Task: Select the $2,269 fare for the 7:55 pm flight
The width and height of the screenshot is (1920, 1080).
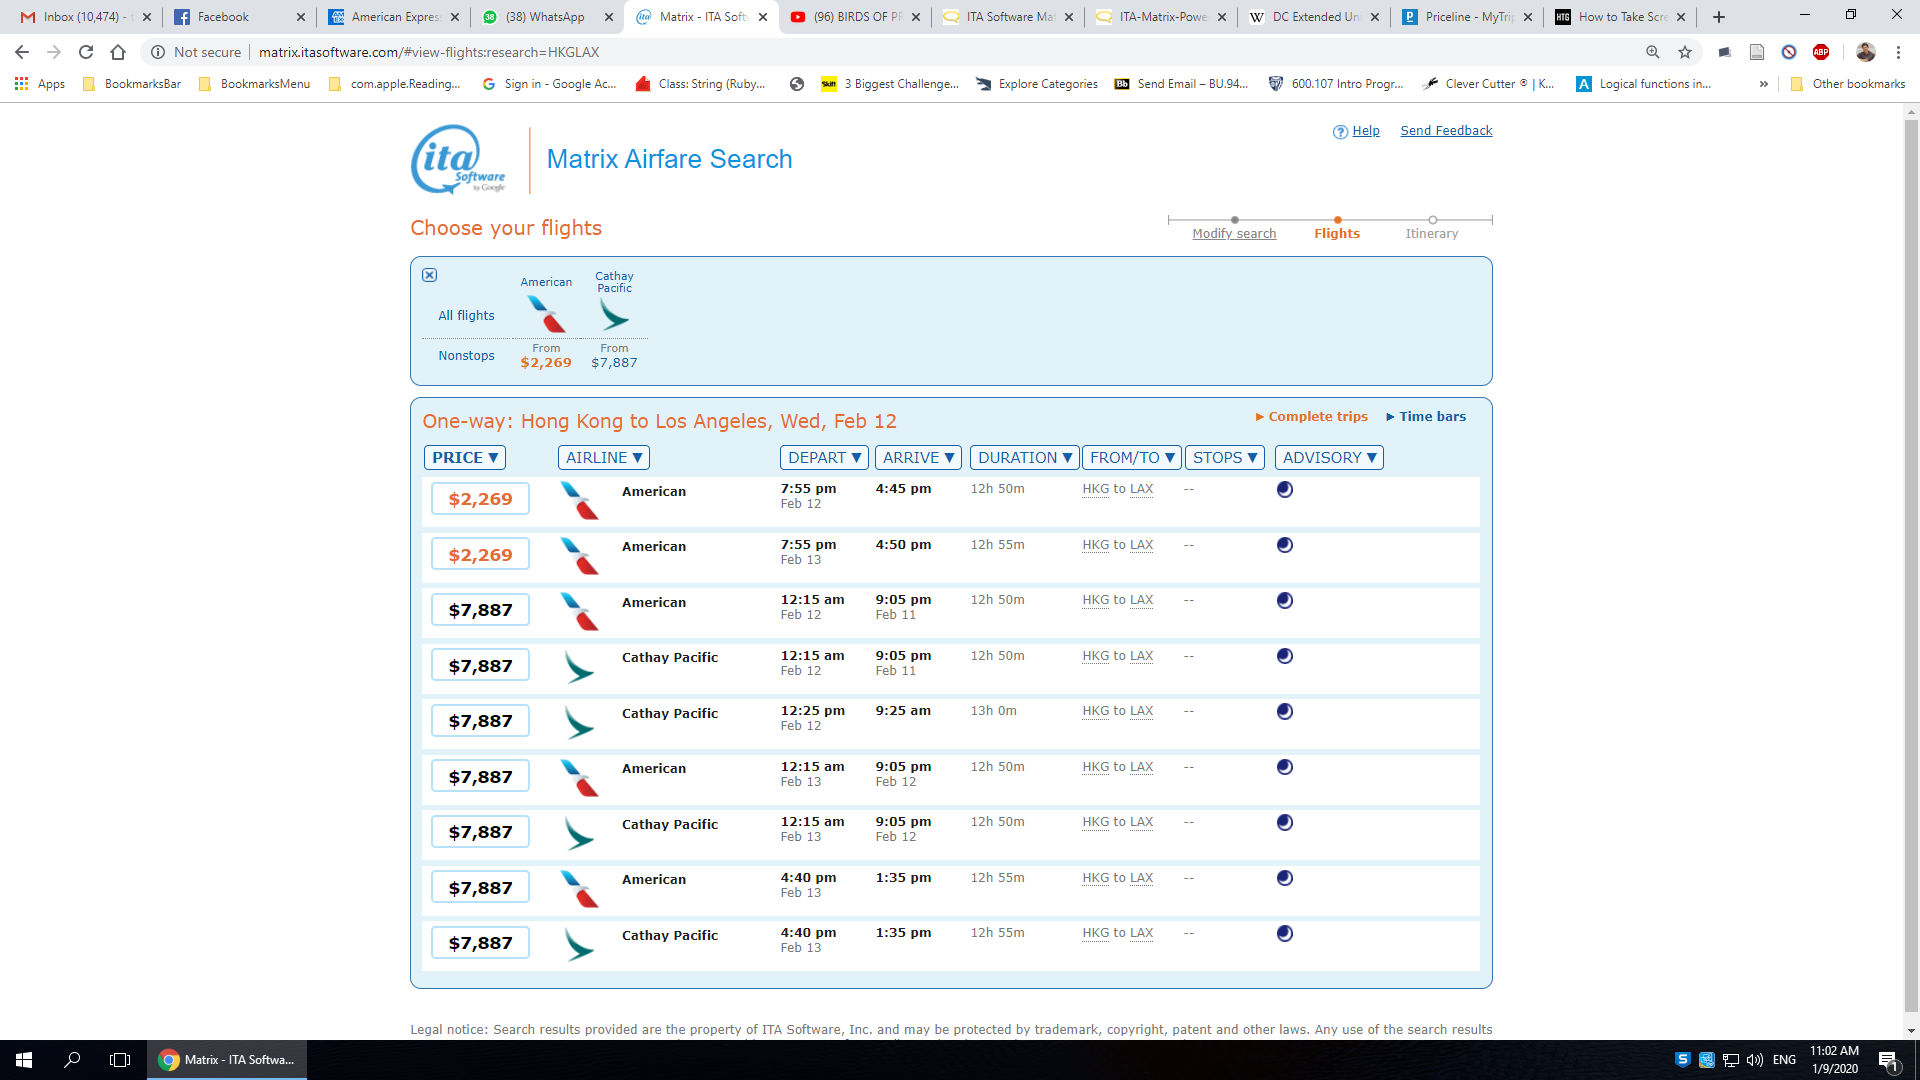Action: [x=479, y=498]
